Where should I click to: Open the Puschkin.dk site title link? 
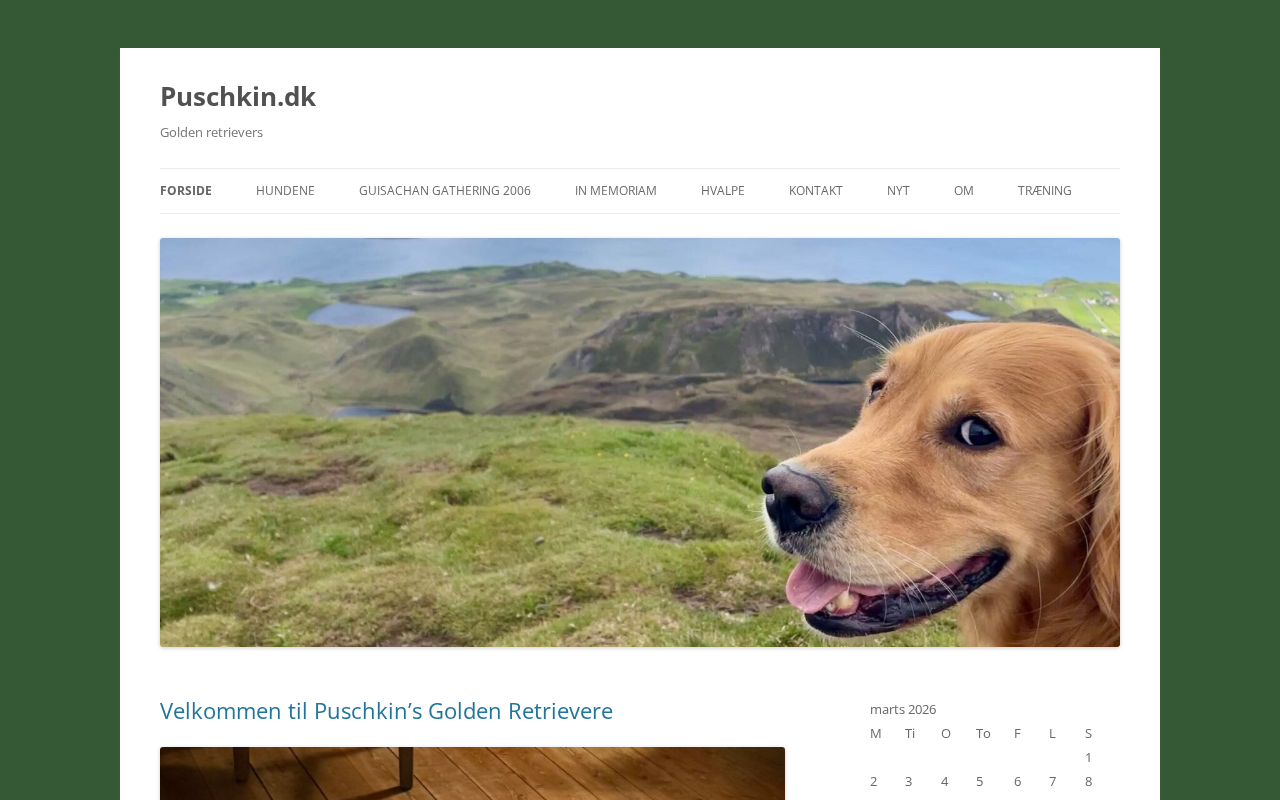238,96
